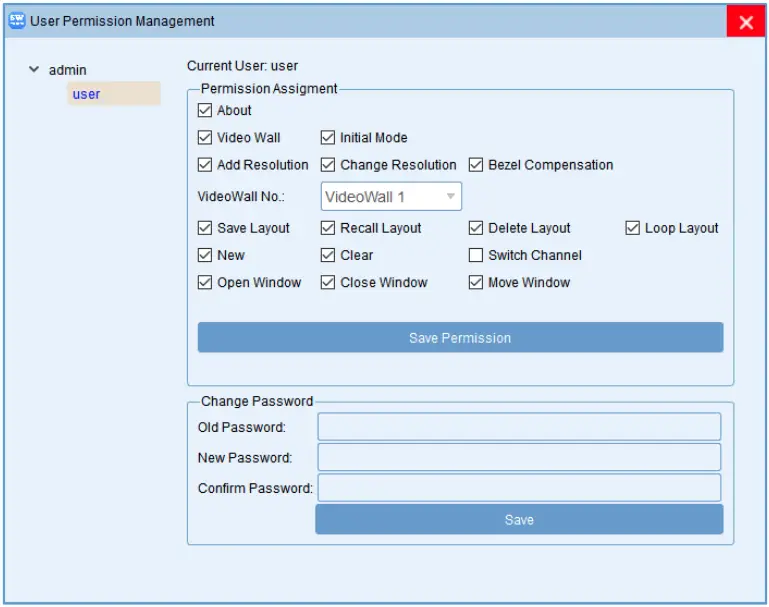Image resolution: width=769 pixels, height=607 pixels.
Task: Close the User Permission Management window
Action: (x=745, y=22)
